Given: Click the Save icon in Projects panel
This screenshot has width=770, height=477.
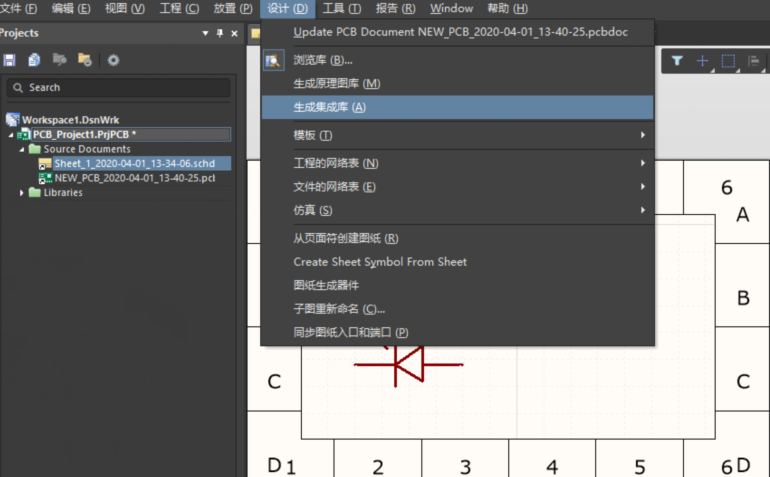Looking at the screenshot, I should pyautogui.click(x=9, y=60).
